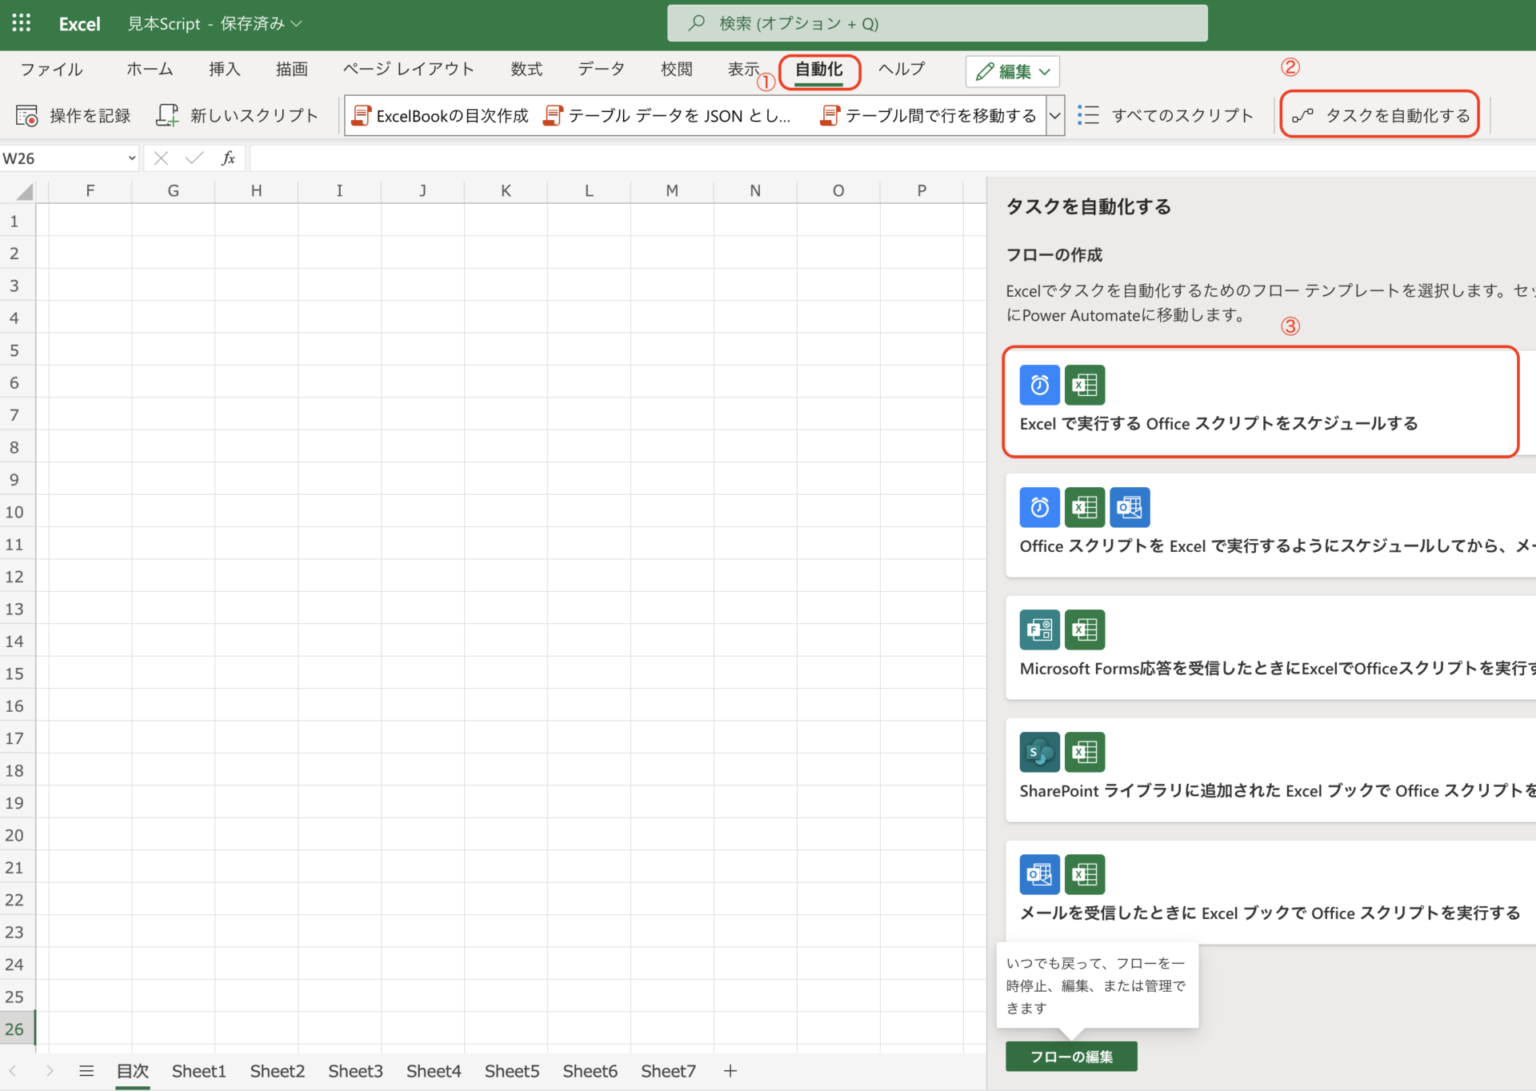Select the Sheet3 worksheet tab
Image resolution: width=1536 pixels, height=1091 pixels.
pyautogui.click(x=355, y=1070)
